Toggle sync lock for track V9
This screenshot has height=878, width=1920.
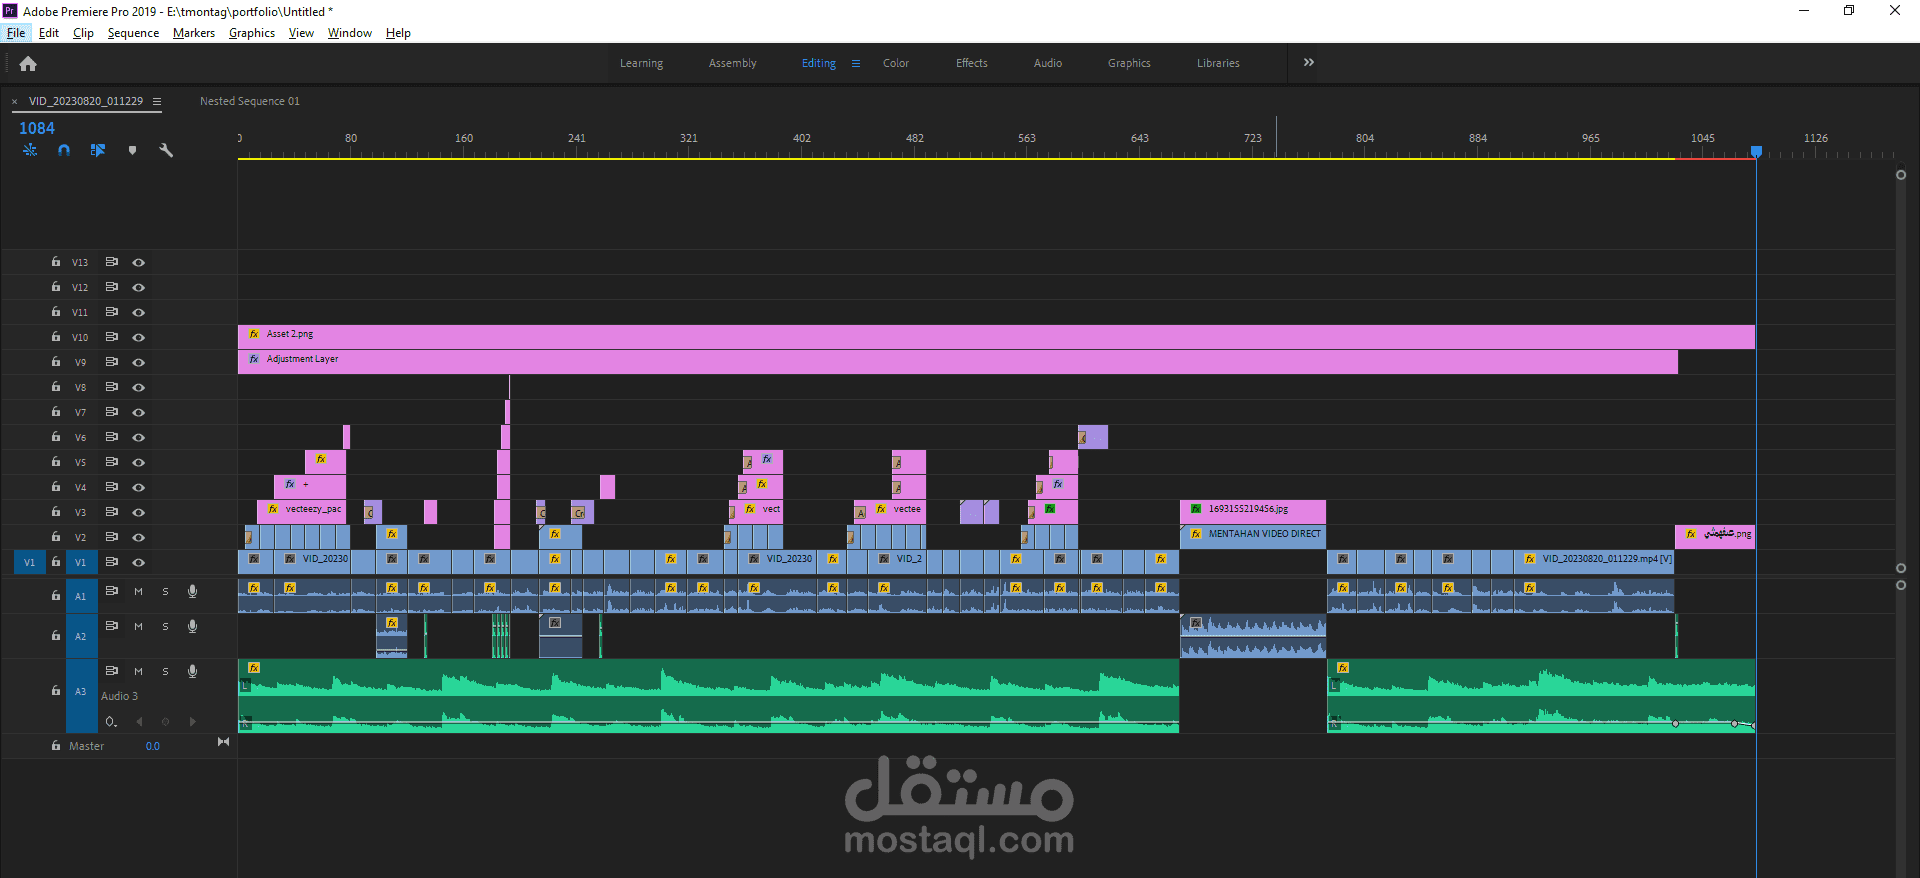pos(112,362)
